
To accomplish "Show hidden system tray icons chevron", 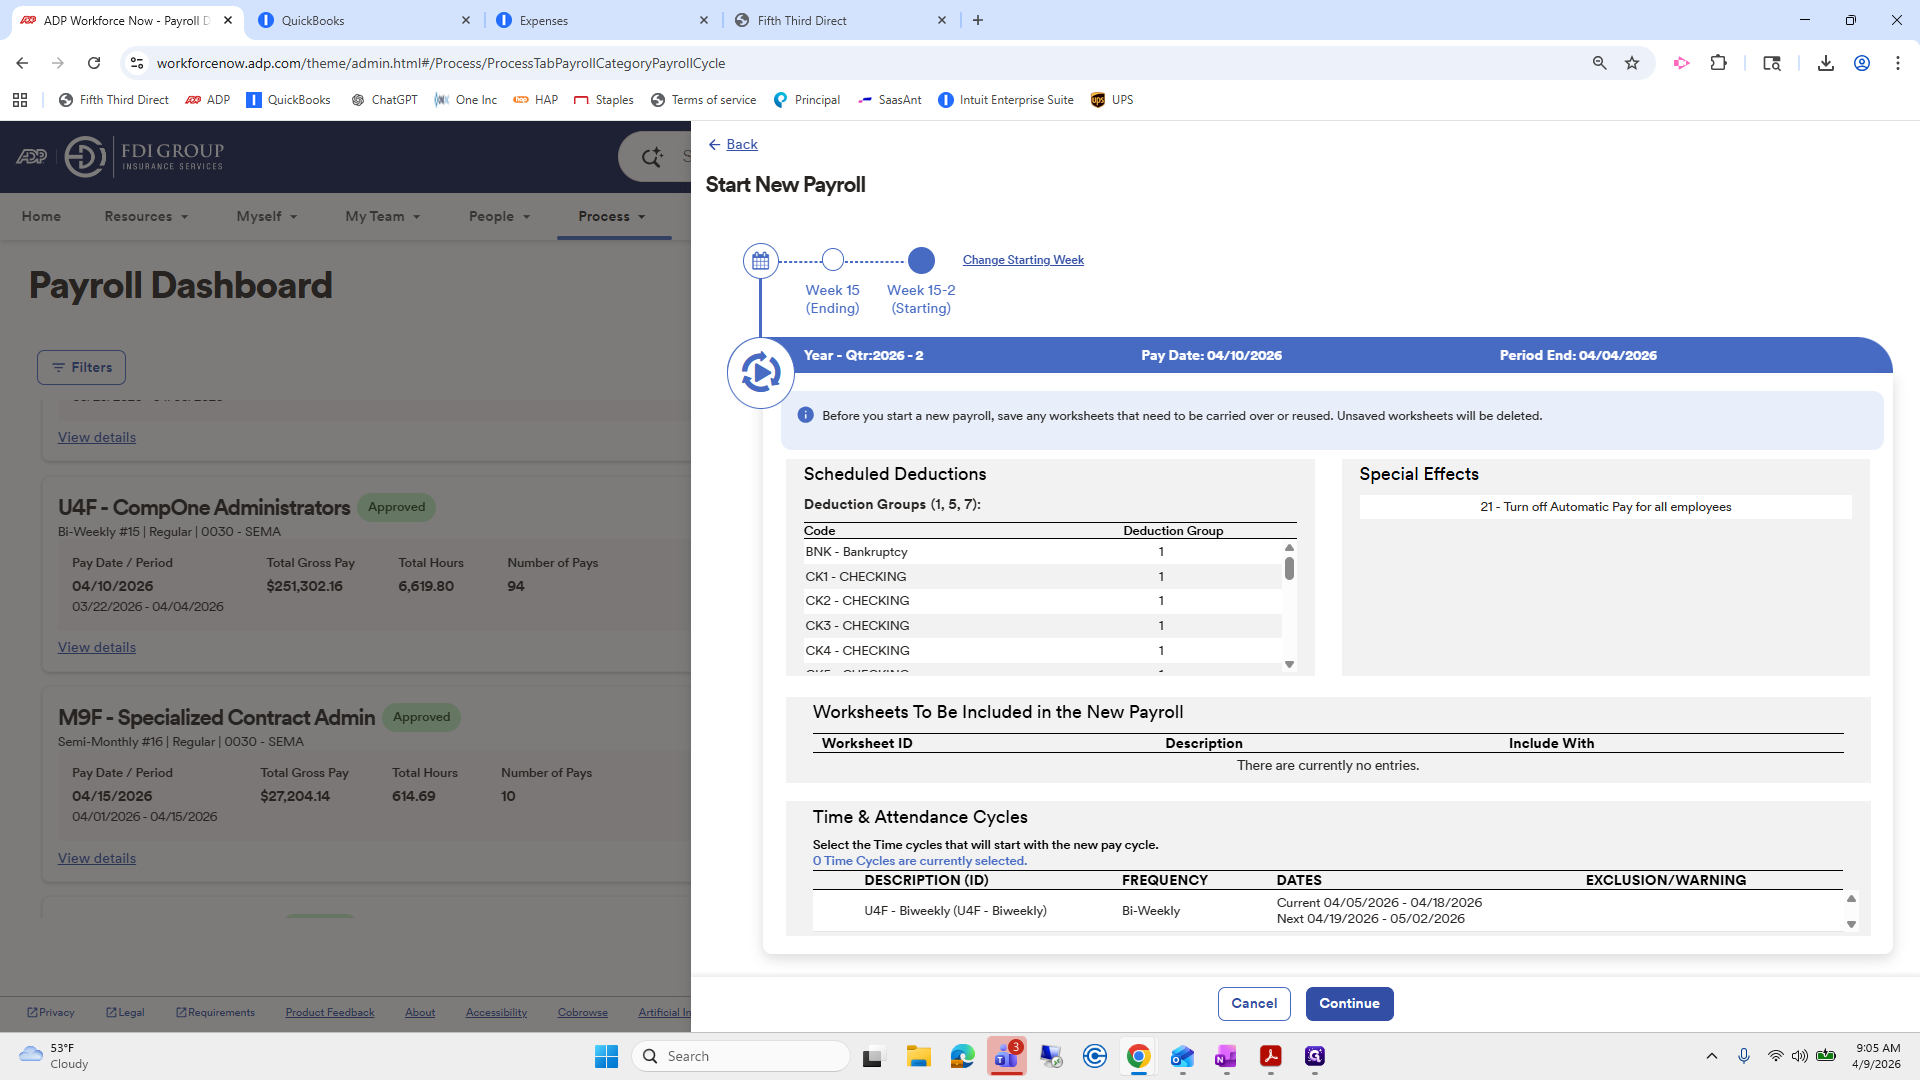I will pos(1711,1056).
